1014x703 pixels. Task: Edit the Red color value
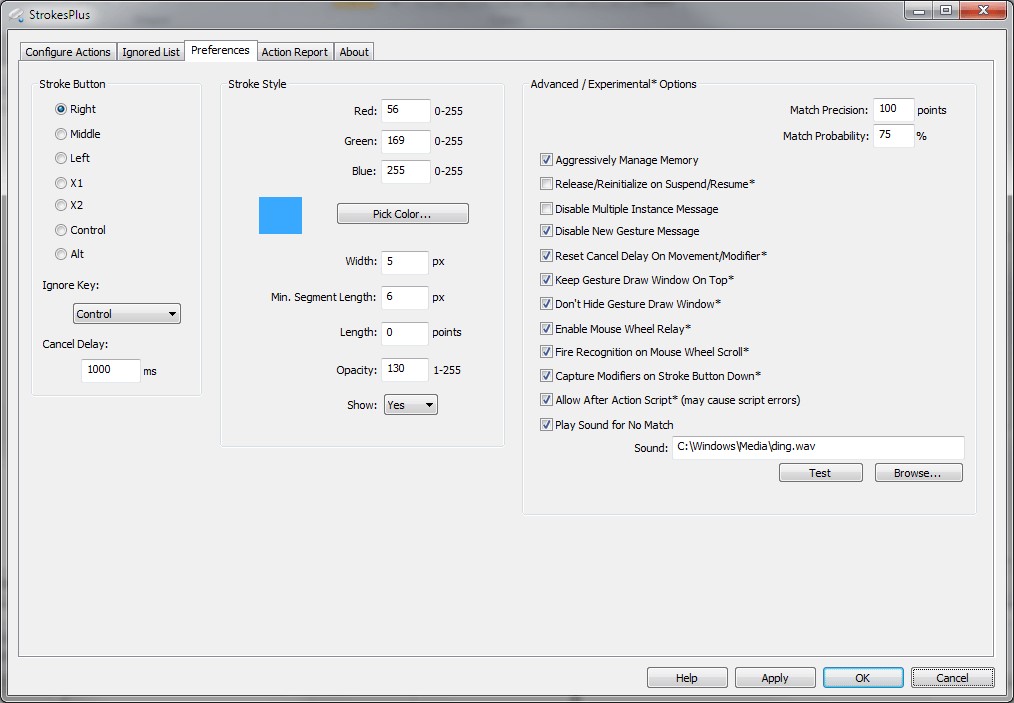(x=405, y=110)
